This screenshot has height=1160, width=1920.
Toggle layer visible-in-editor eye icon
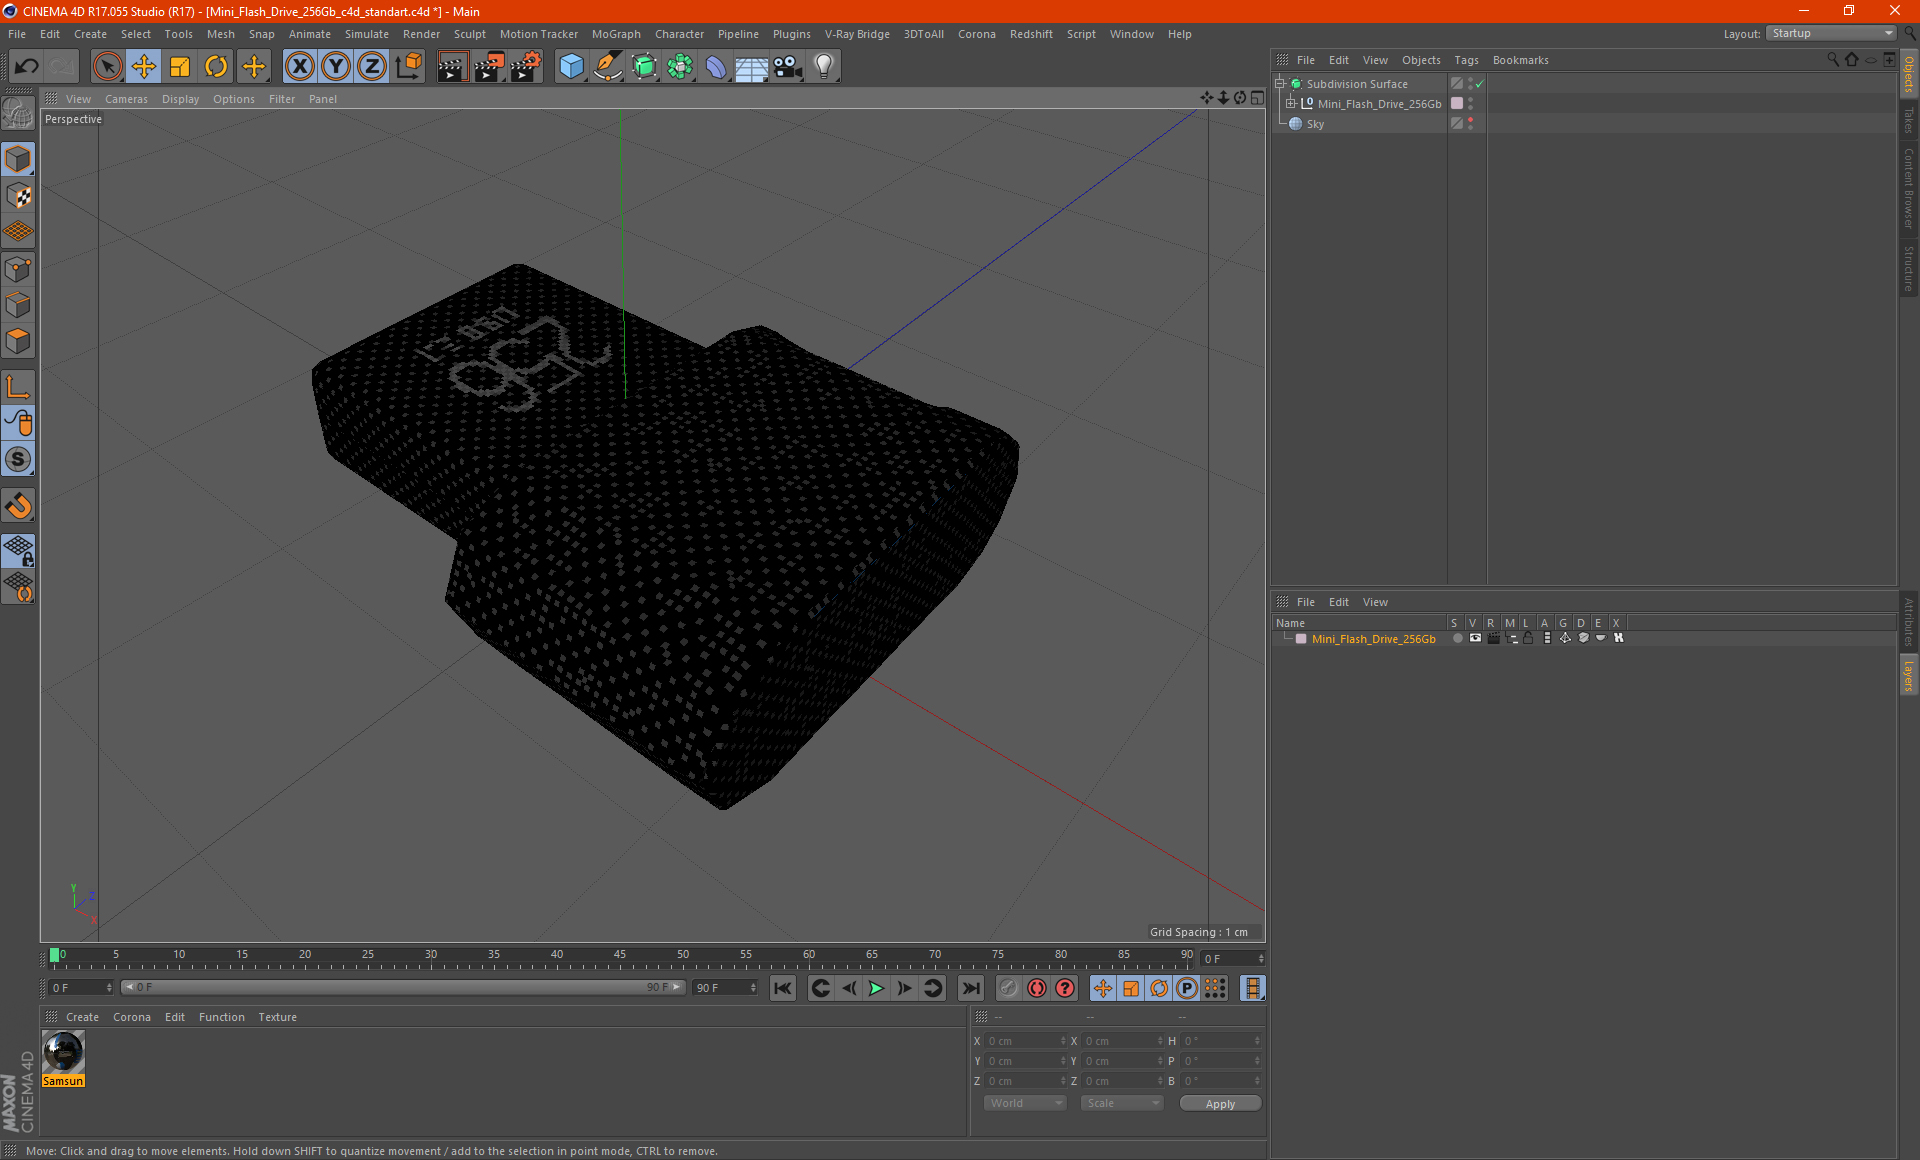point(1475,639)
